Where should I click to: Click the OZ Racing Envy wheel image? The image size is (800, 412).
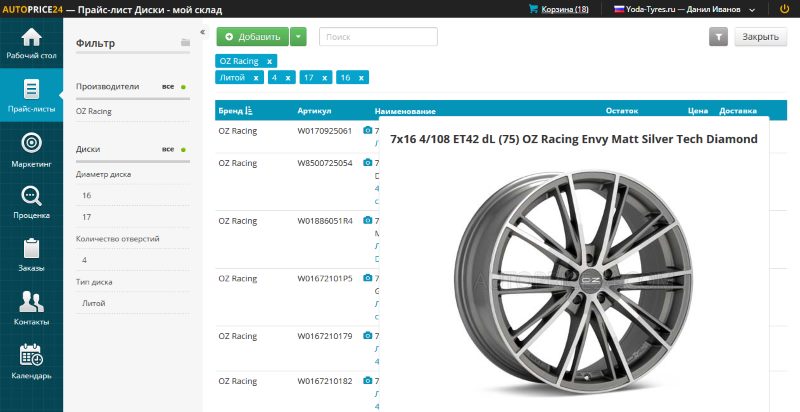click(573, 282)
